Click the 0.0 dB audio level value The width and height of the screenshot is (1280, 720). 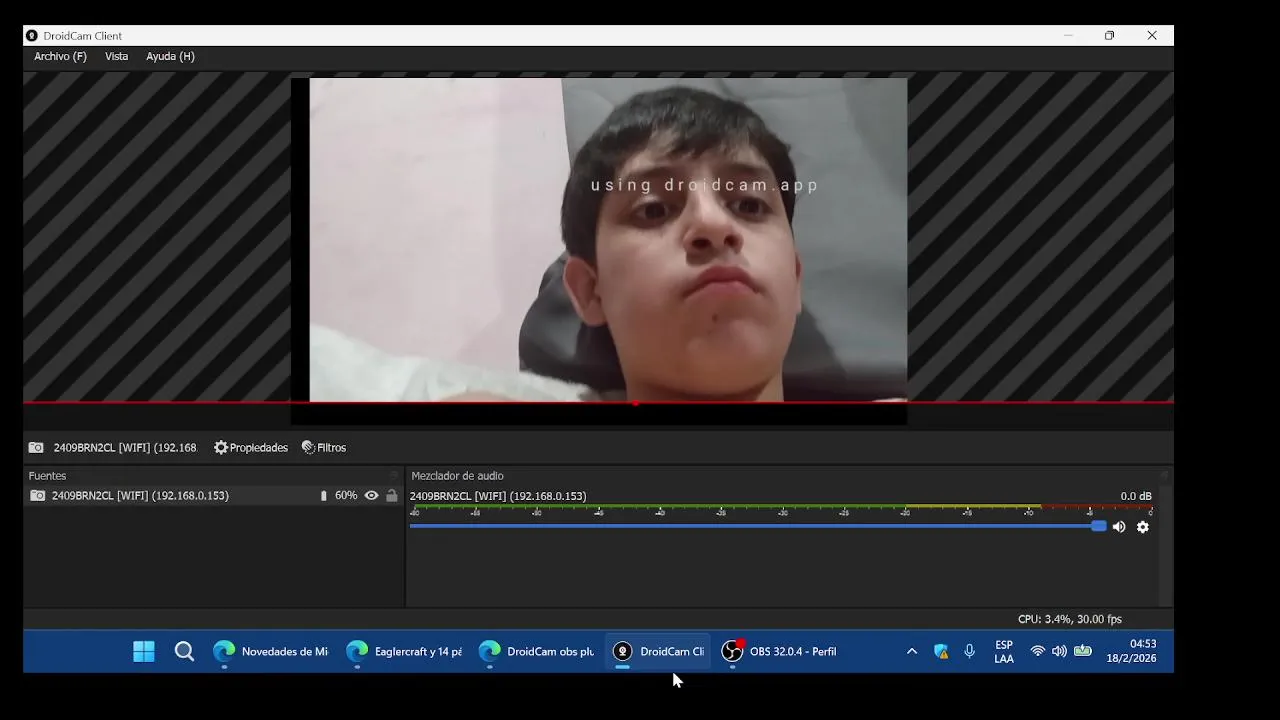coord(1136,496)
